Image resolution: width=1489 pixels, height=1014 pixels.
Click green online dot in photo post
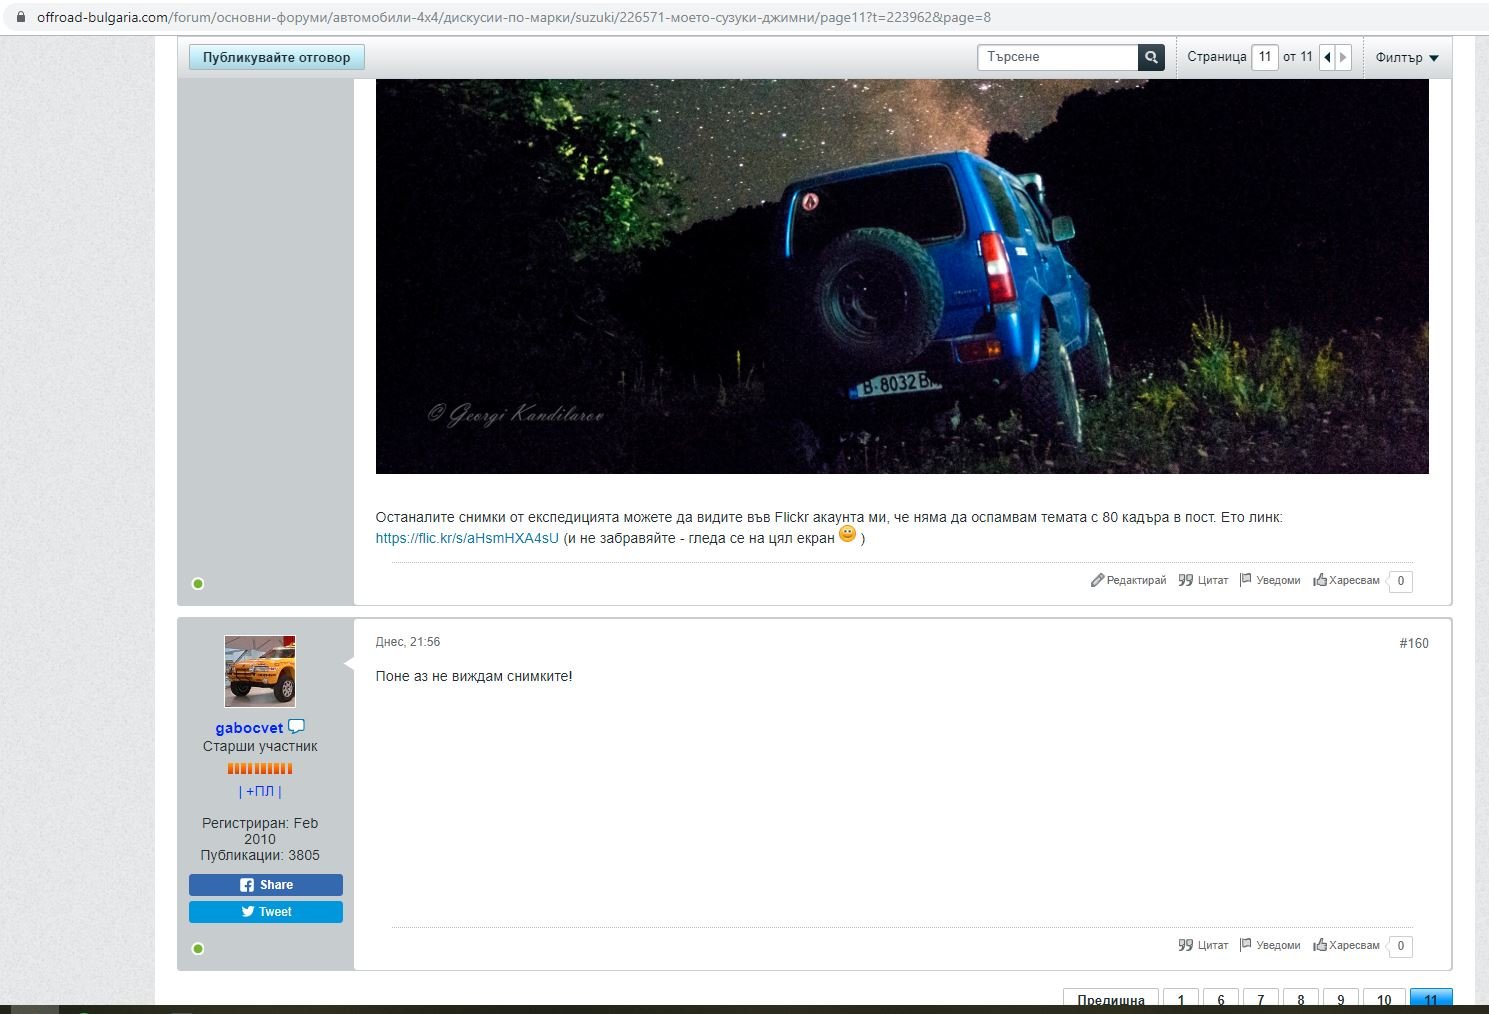coord(198,583)
